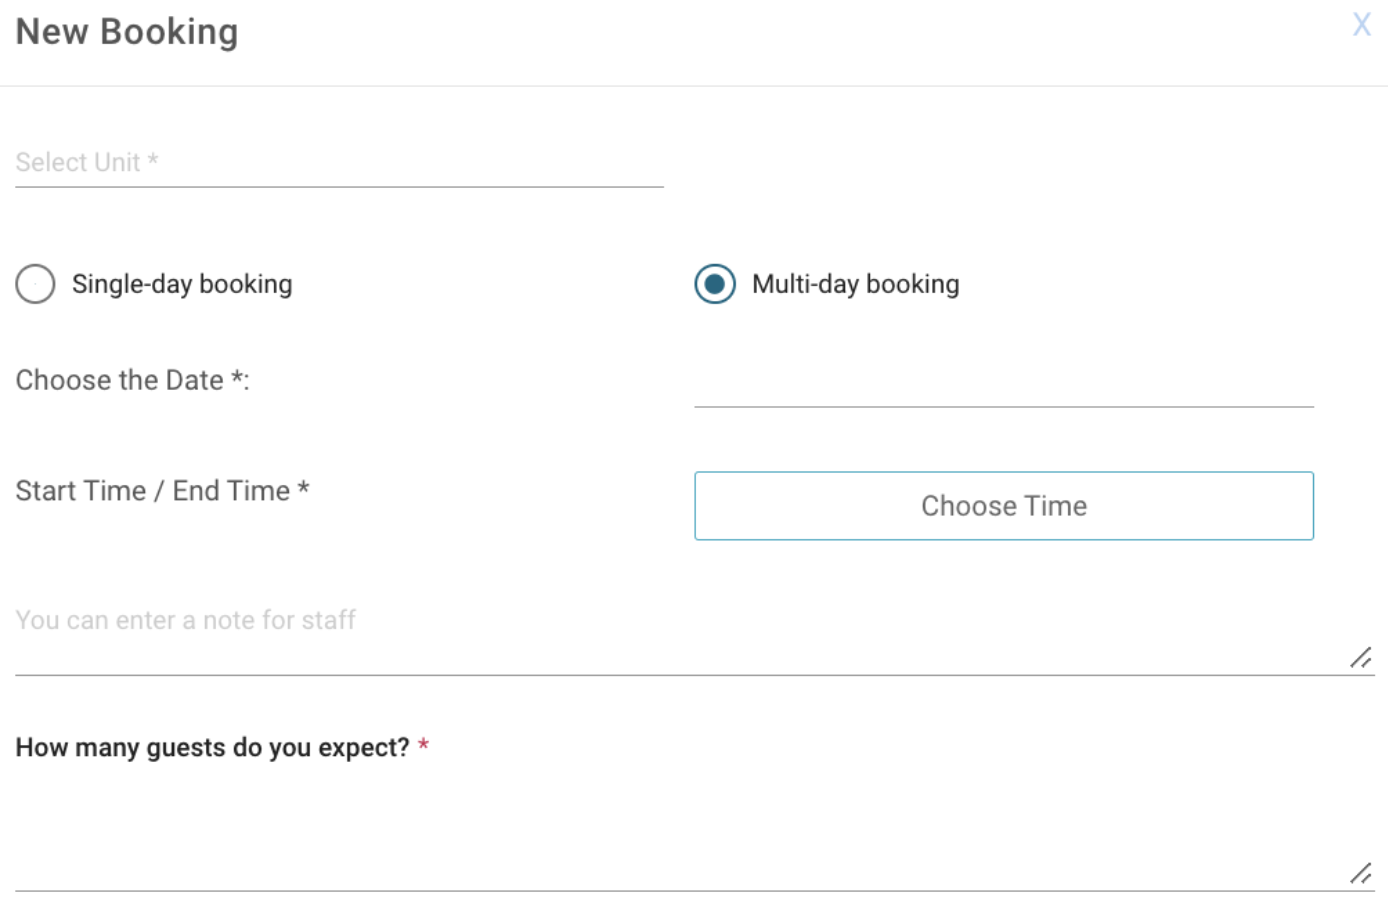Image resolution: width=1388 pixels, height=908 pixels.
Task: Click the "How many guests do you expect?" question
Action: tap(212, 747)
